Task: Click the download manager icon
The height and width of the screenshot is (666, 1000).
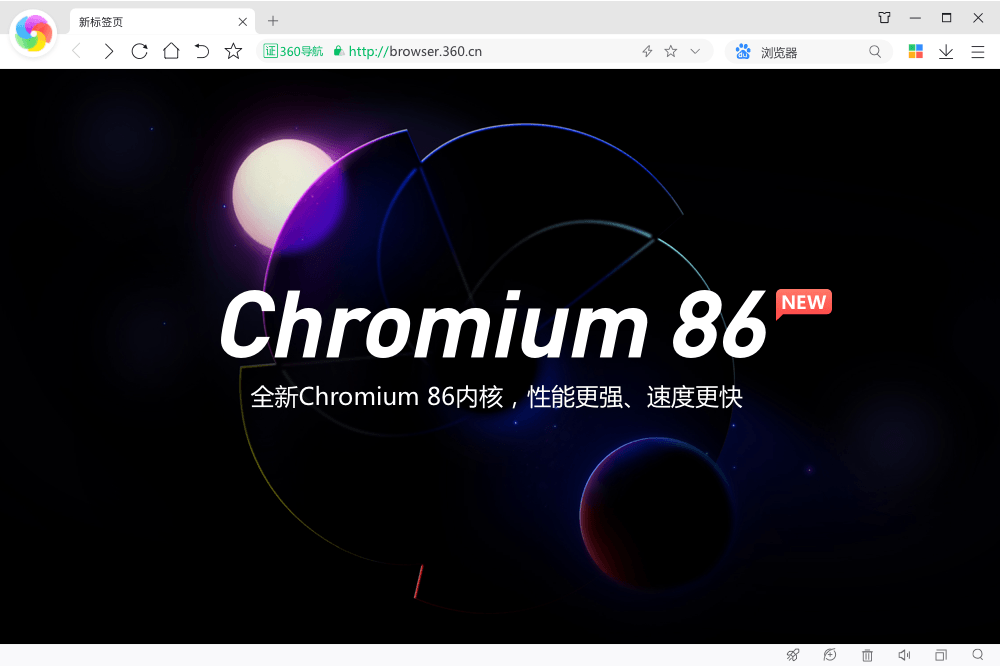Action: coord(946,51)
